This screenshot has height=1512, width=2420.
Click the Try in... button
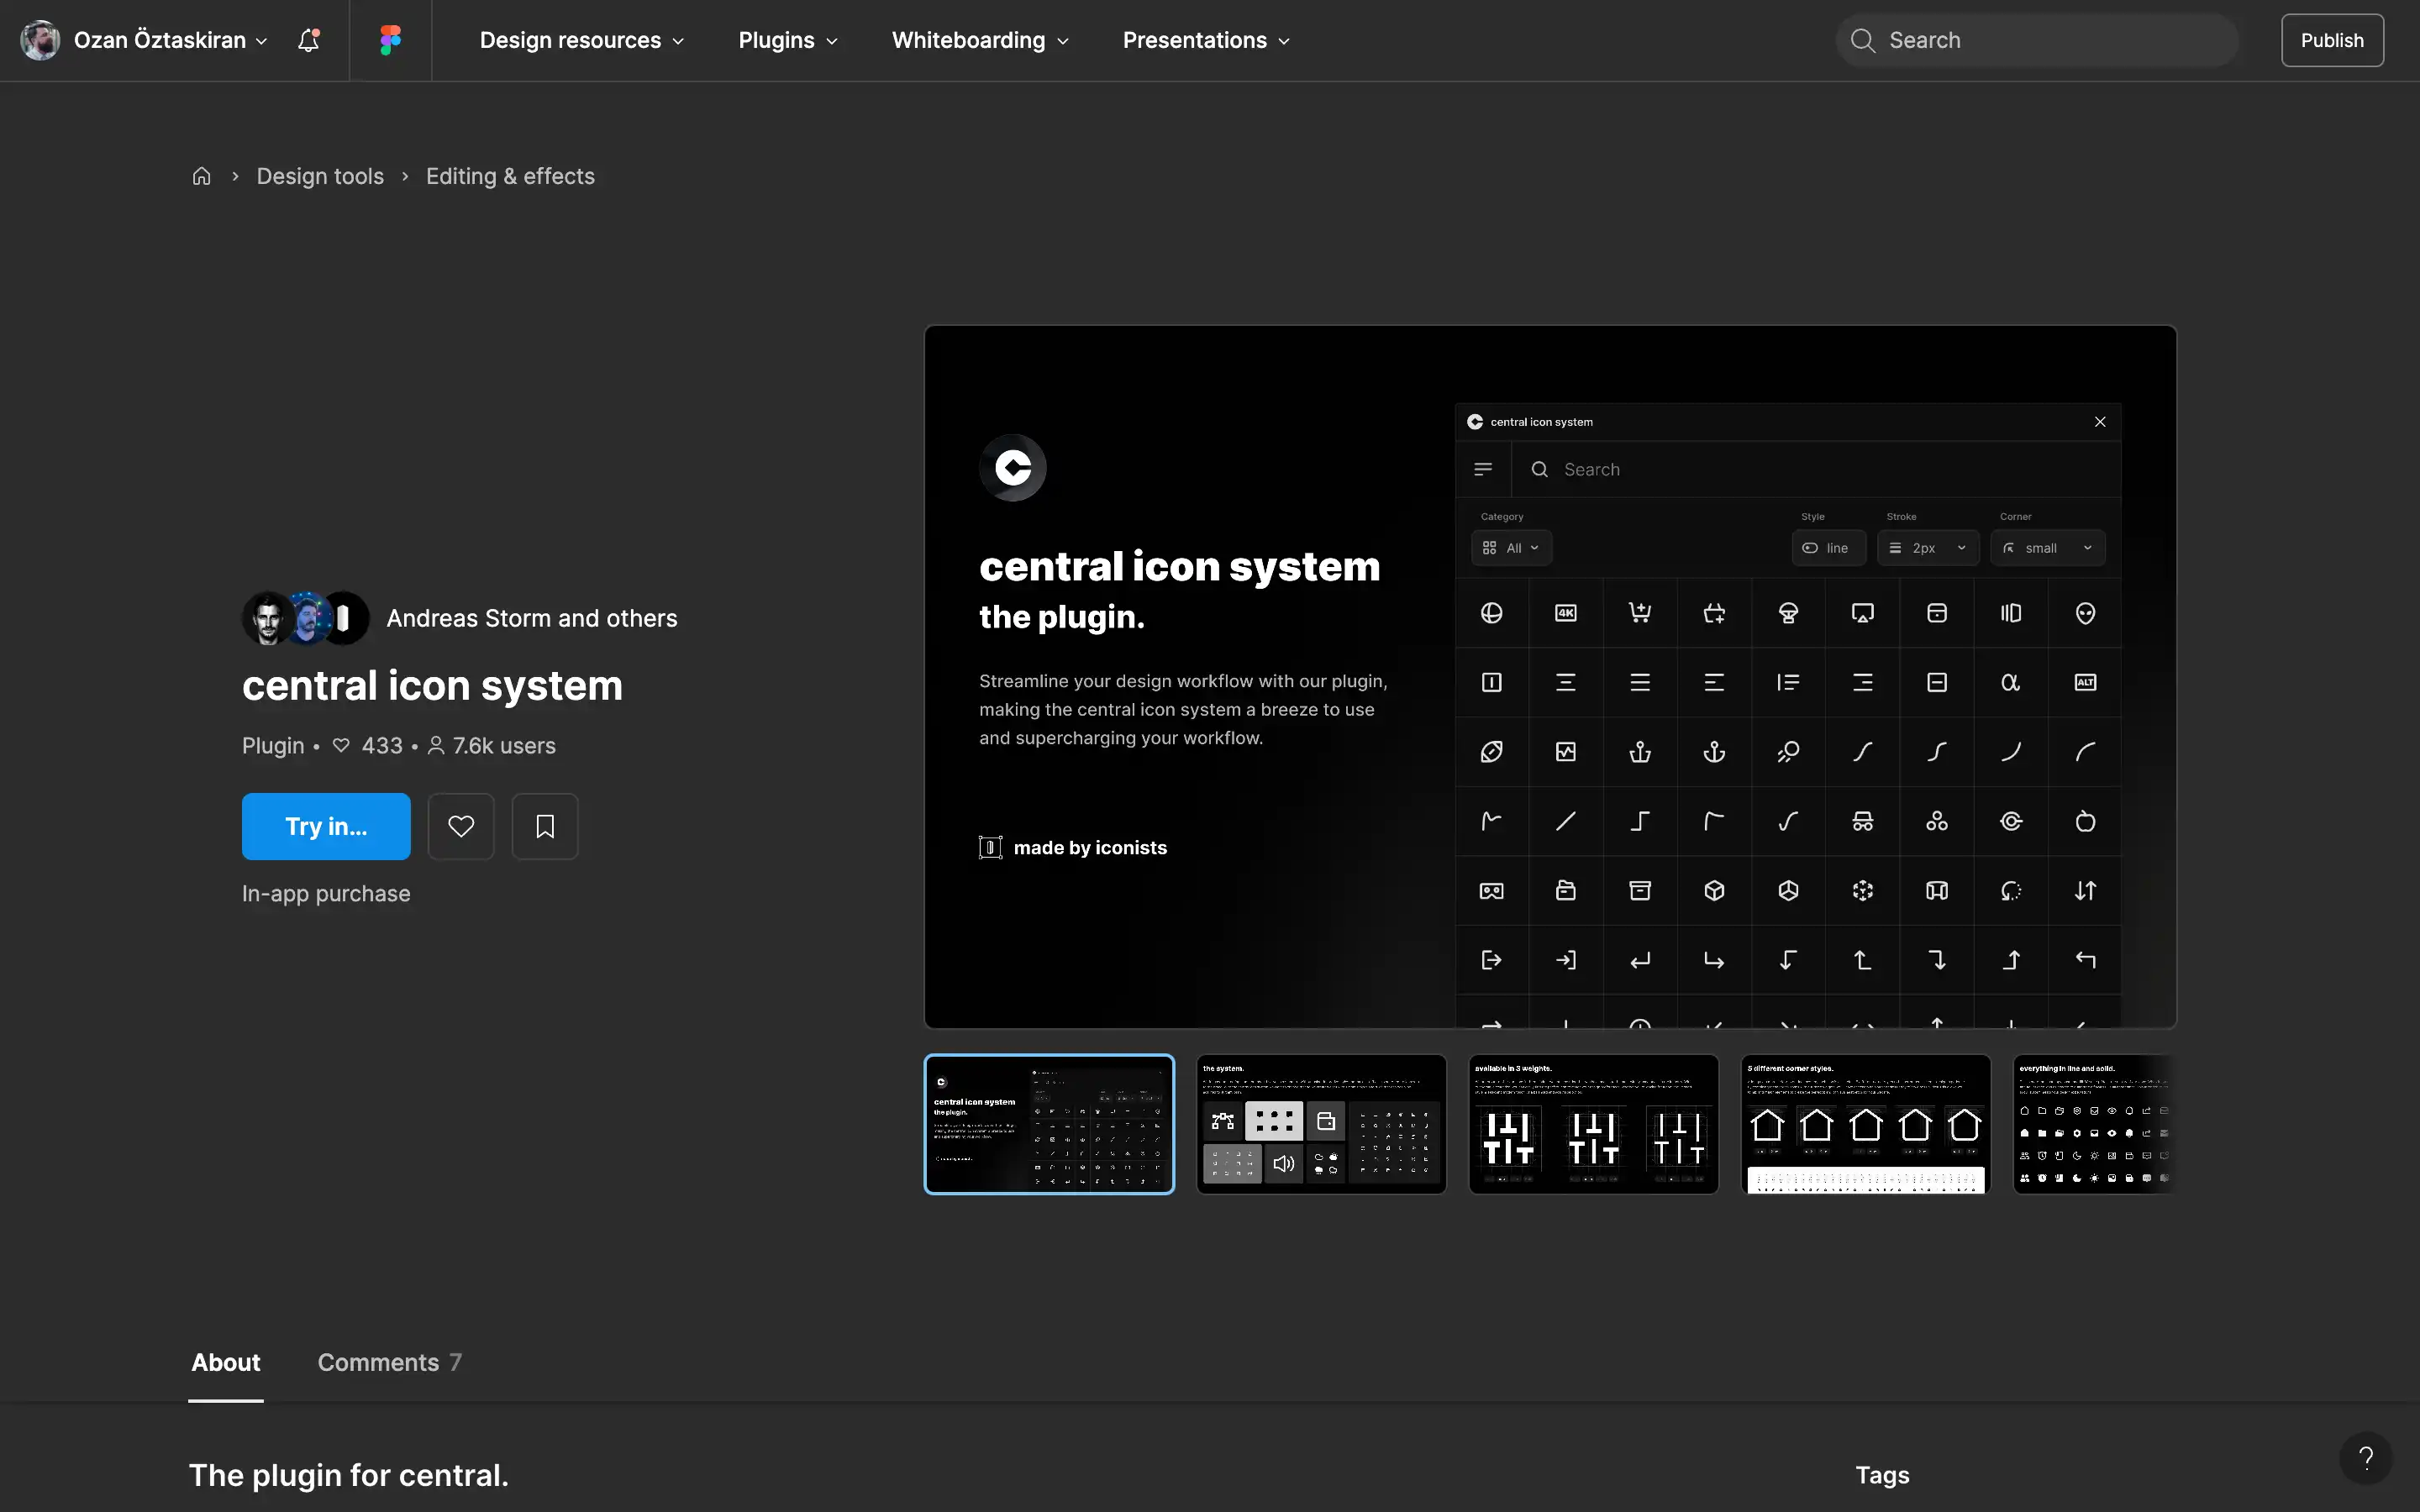[x=326, y=826]
